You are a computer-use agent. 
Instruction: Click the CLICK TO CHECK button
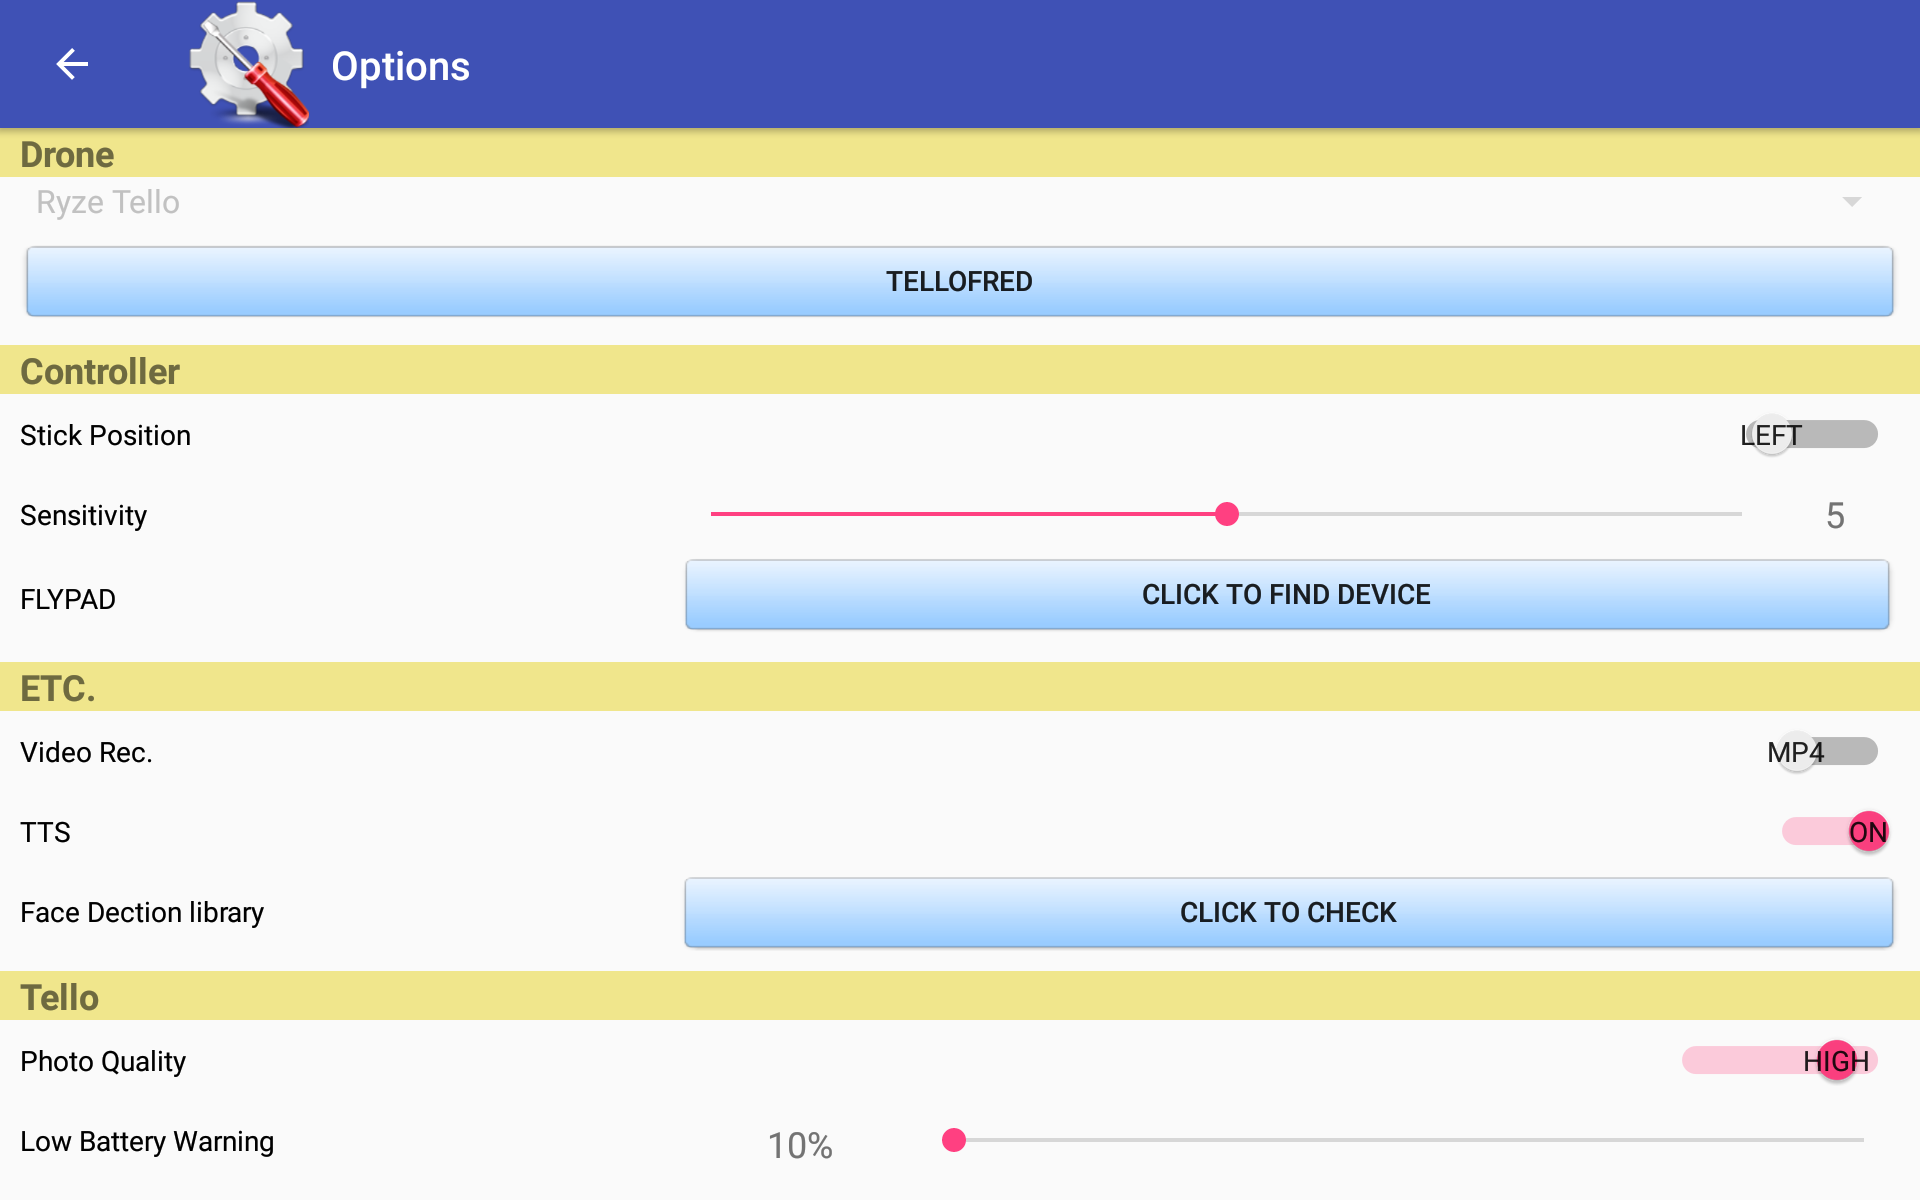[1288, 913]
